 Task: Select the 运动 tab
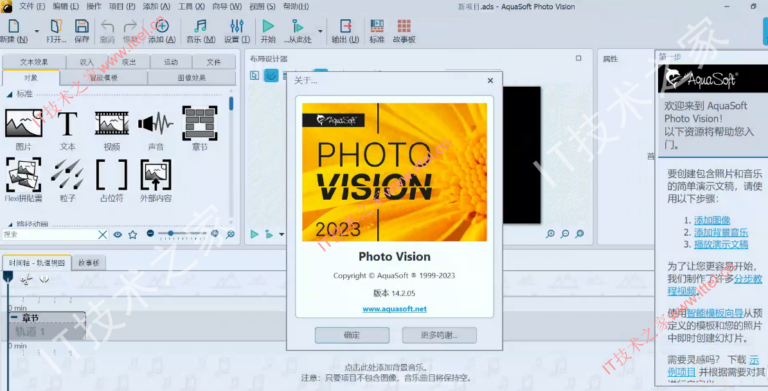[171, 62]
